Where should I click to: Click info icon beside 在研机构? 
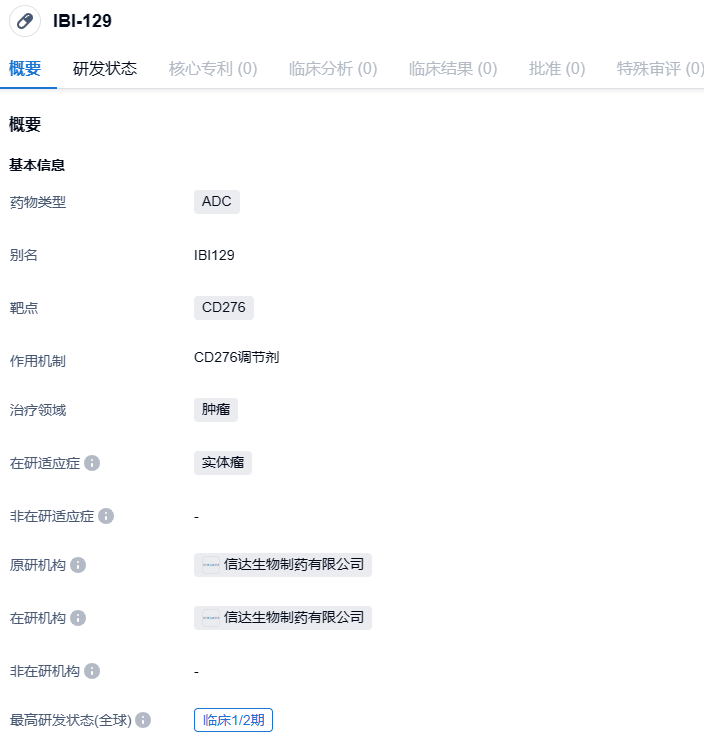(78, 618)
